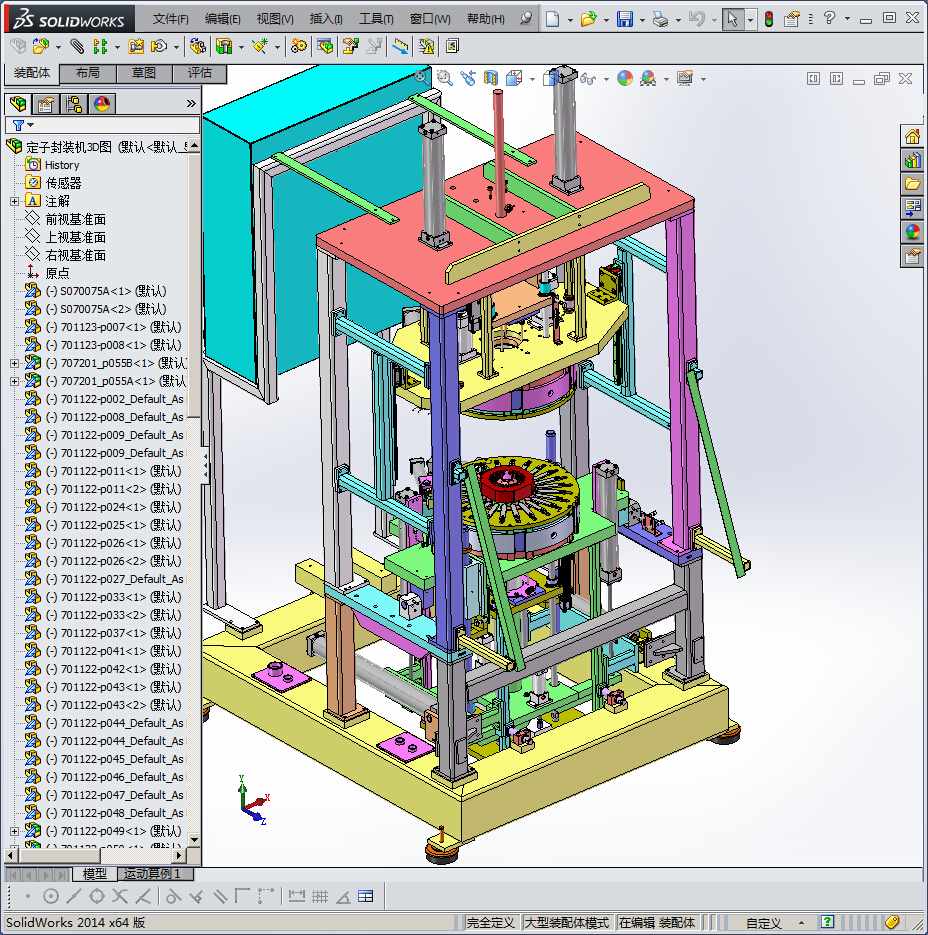The height and width of the screenshot is (935, 928).
Task: Toggle the menu bar pushpin
Action: pos(526,18)
